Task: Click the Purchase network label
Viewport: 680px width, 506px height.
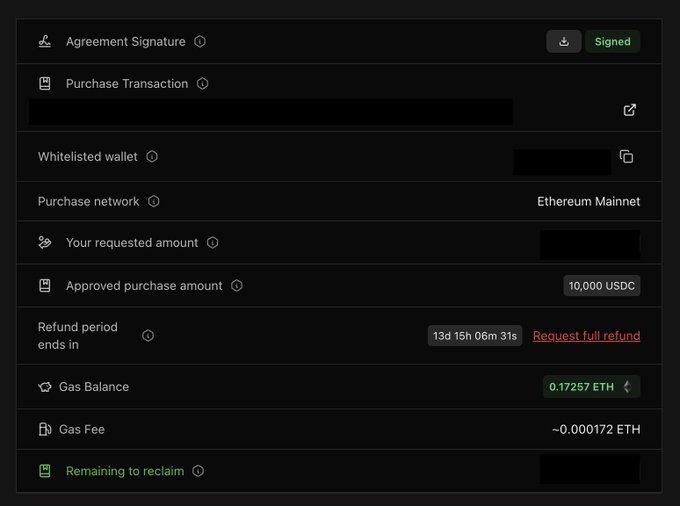Action: point(88,201)
